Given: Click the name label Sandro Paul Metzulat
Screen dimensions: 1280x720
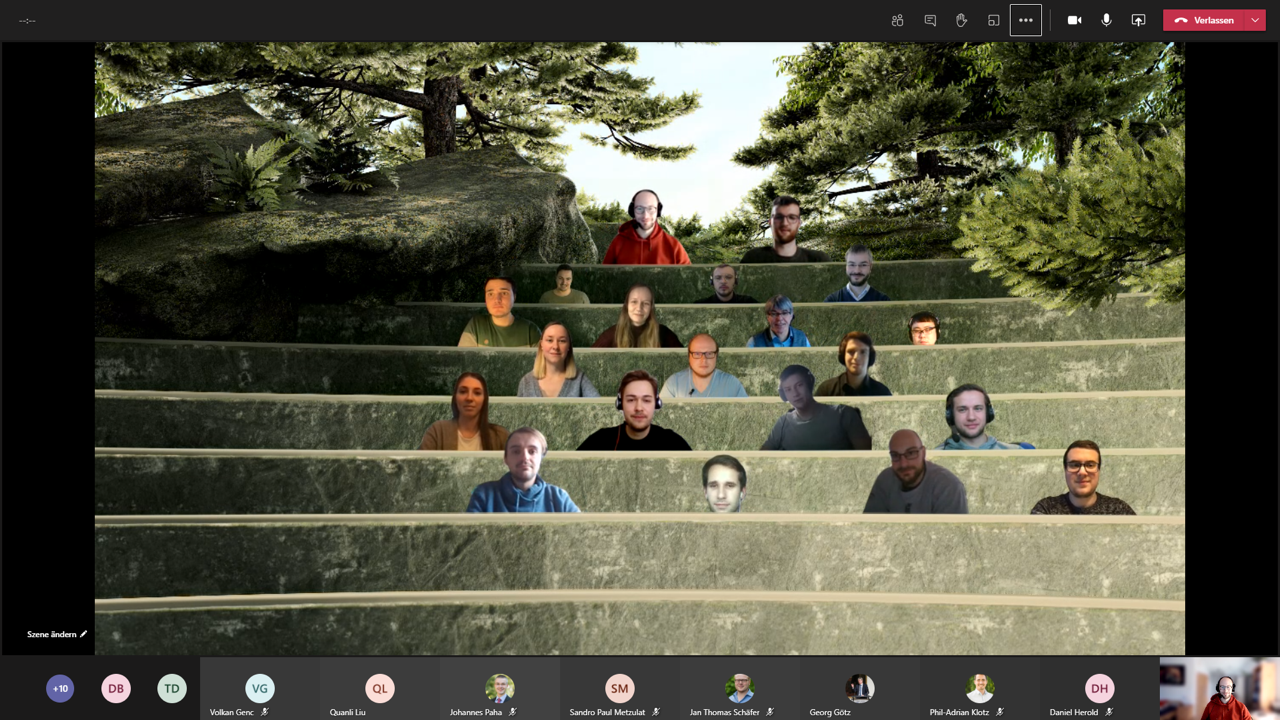Looking at the screenshot, I should [608, 712].
